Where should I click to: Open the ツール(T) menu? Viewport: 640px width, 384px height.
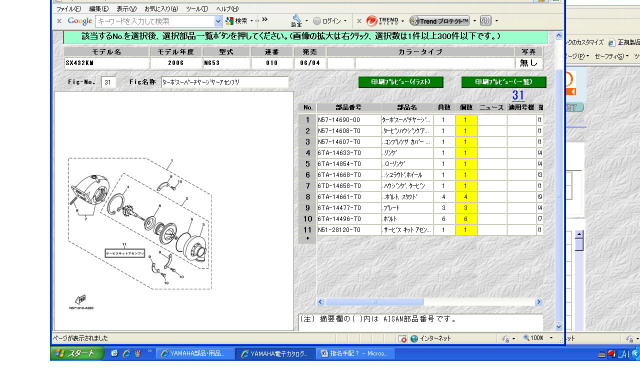click(197, 9)
